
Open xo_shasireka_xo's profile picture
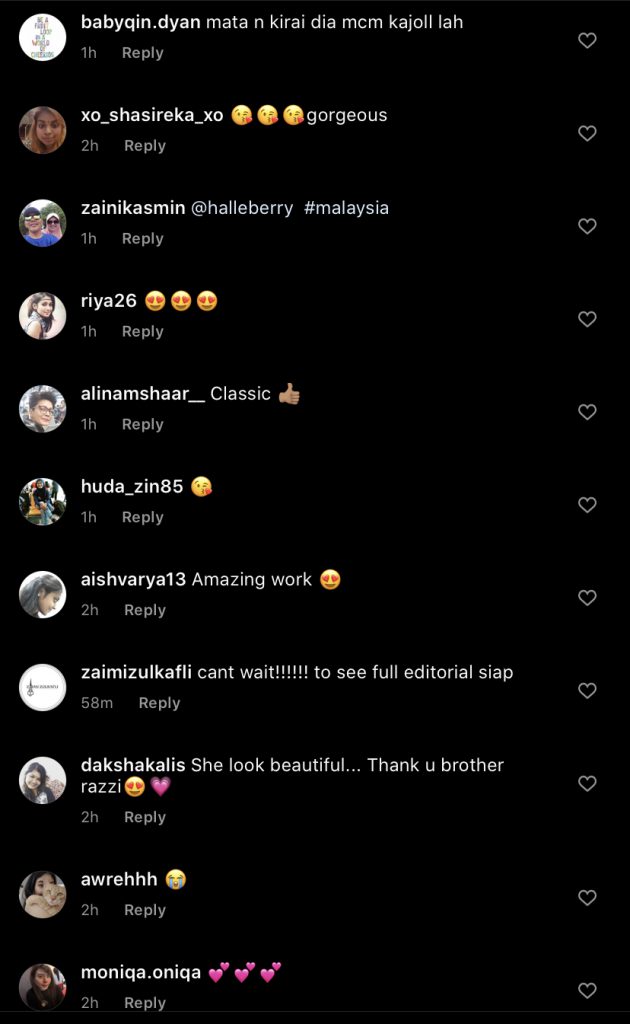click(x=43, y=130)
